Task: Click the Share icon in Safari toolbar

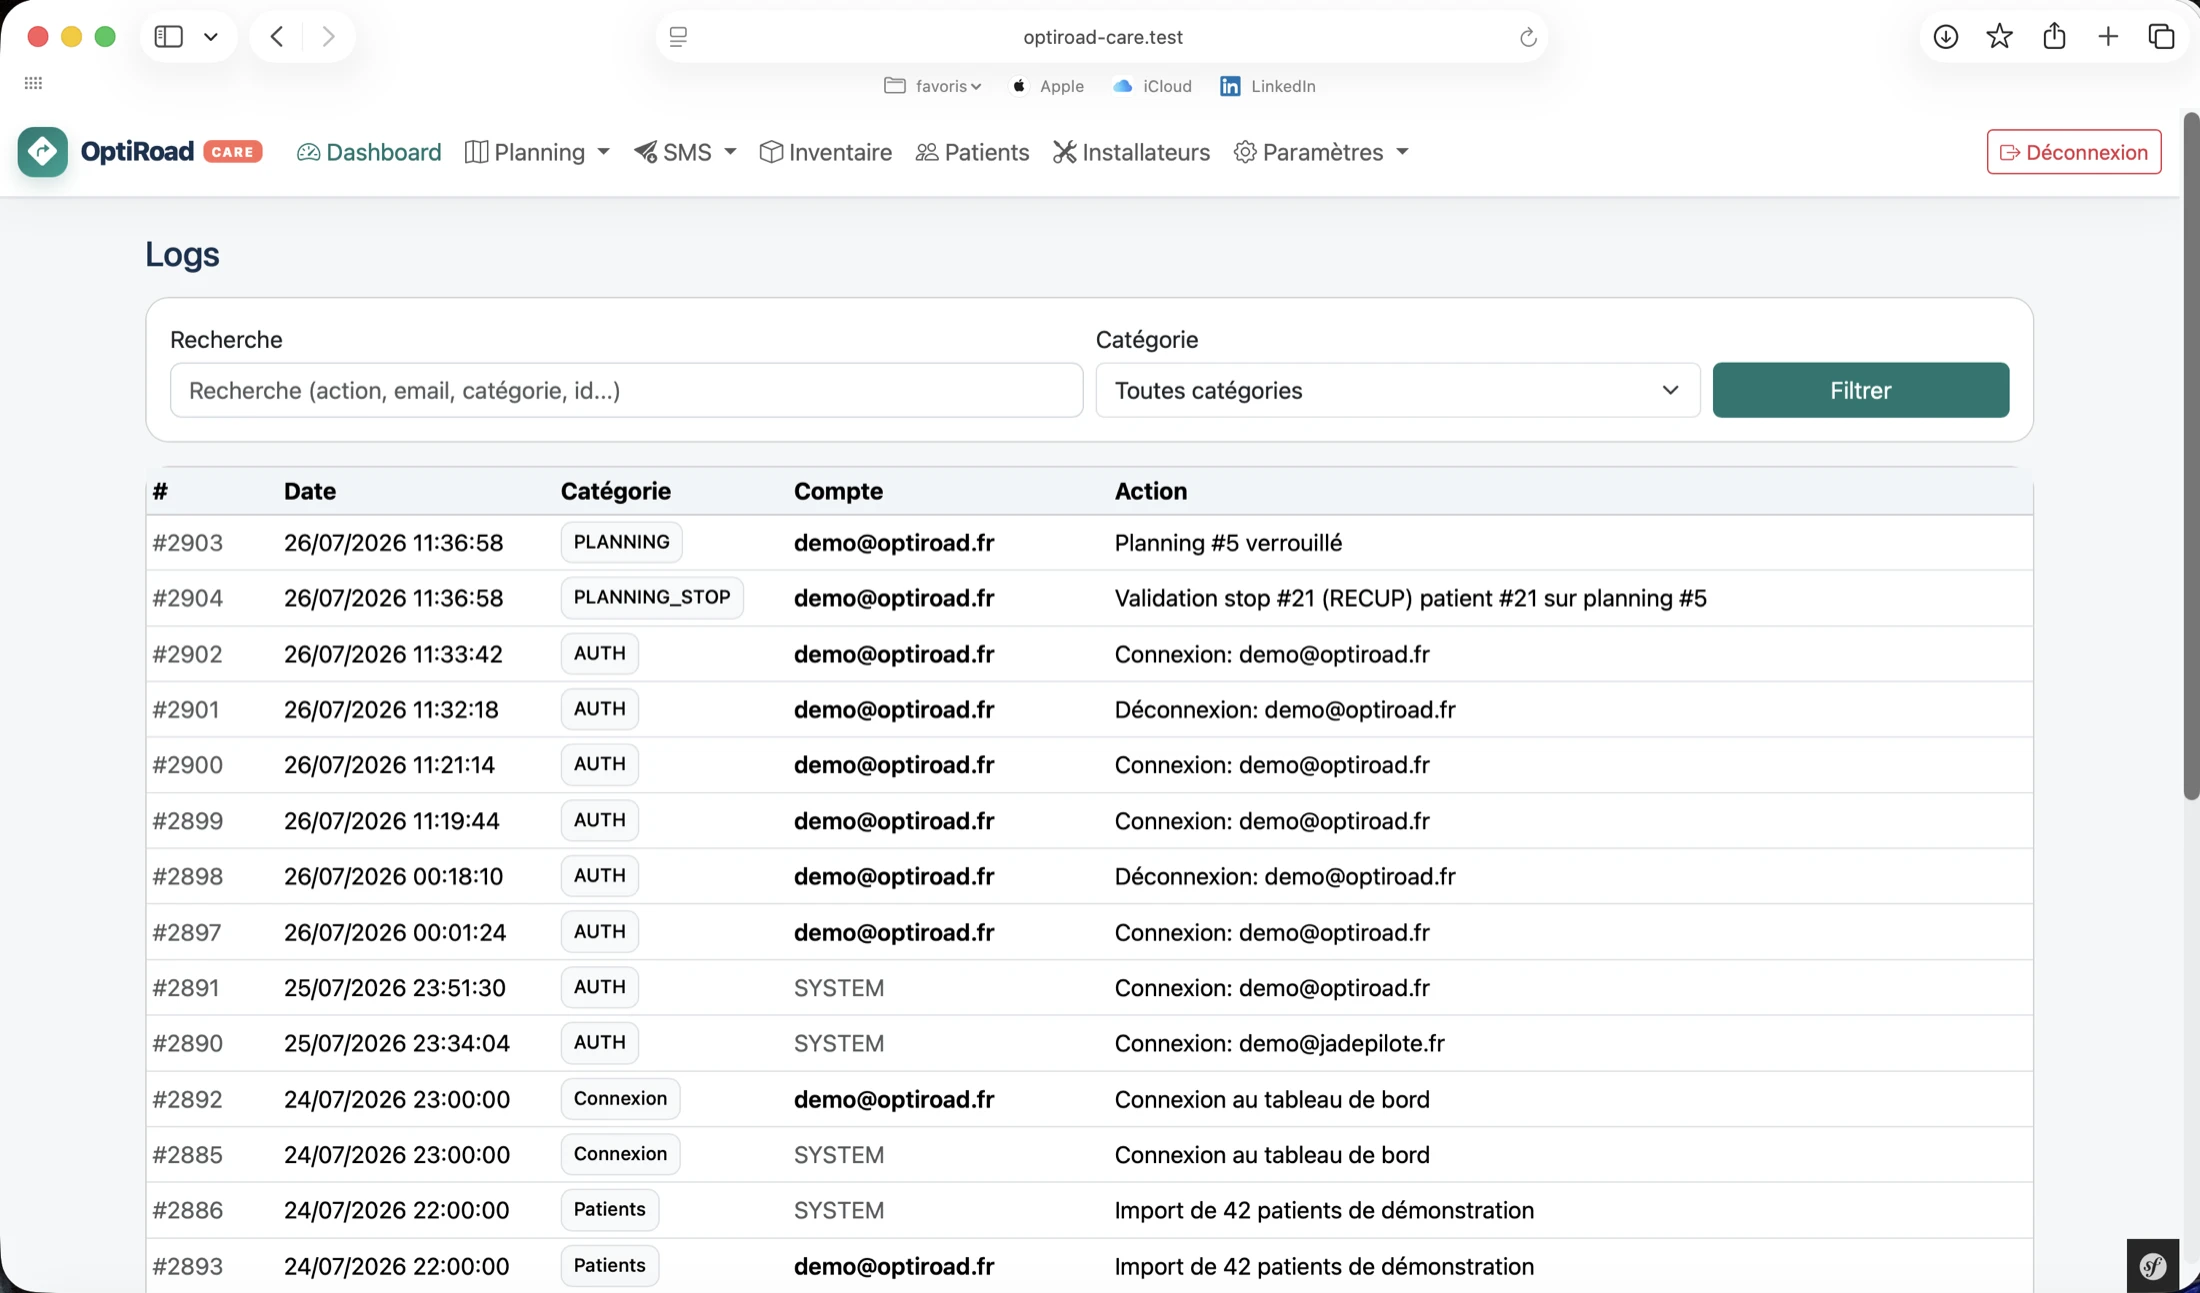Action: click(x=2054, y=37)
